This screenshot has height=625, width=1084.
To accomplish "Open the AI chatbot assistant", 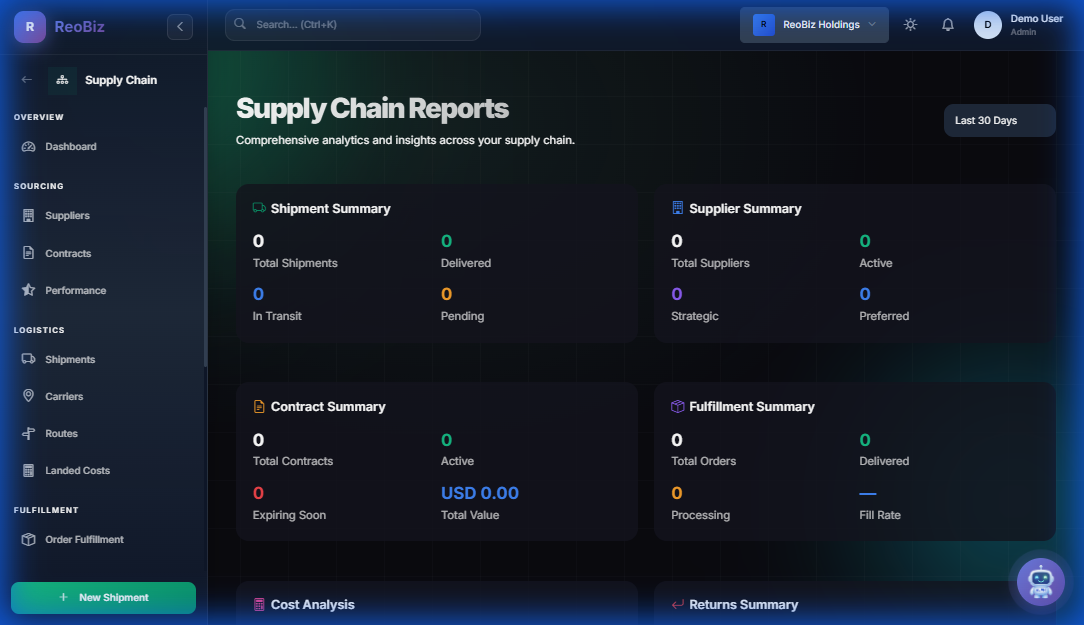I will pyautogui.click(x=1040, y=581).
